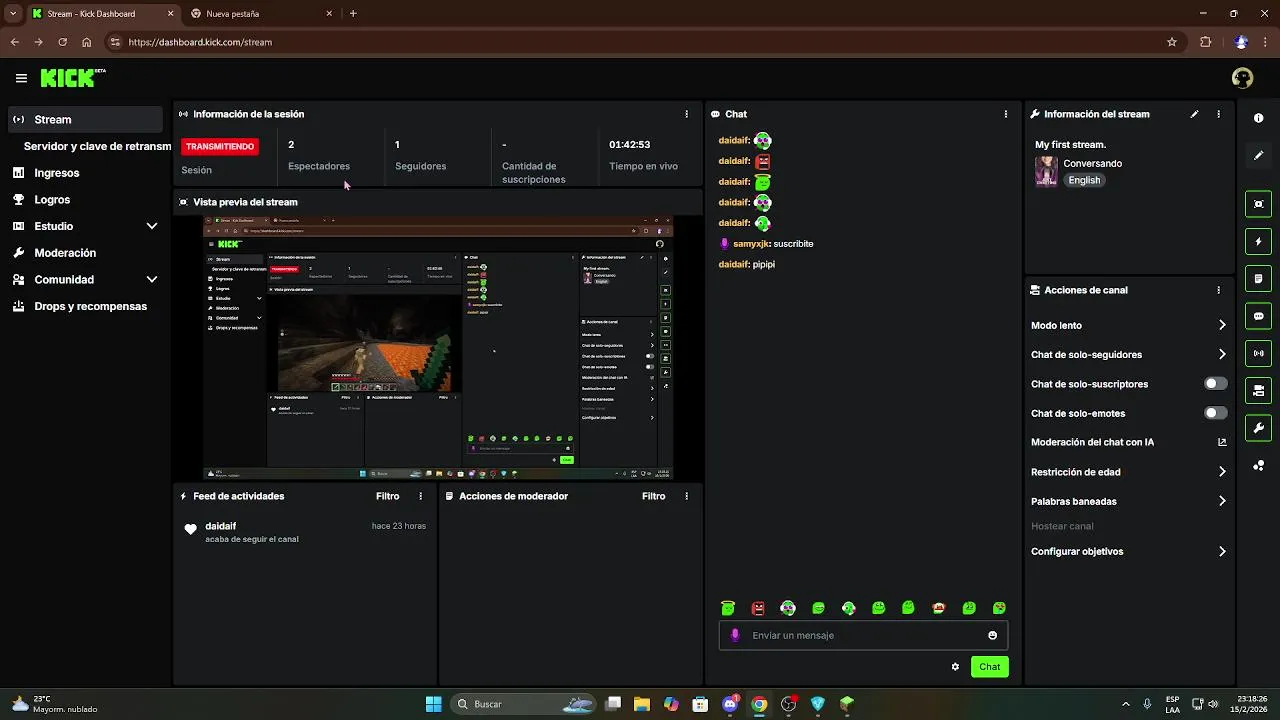The image size is (1280, 720).
Task: Open the hamburger navigation menu
Action: [x=21, y=78]
